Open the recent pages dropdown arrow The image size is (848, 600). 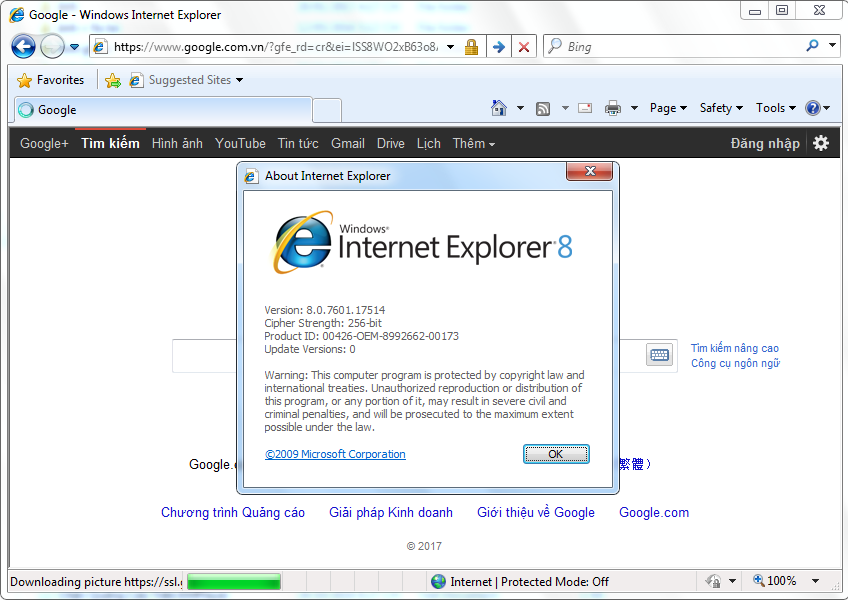(x=75, y=47)
